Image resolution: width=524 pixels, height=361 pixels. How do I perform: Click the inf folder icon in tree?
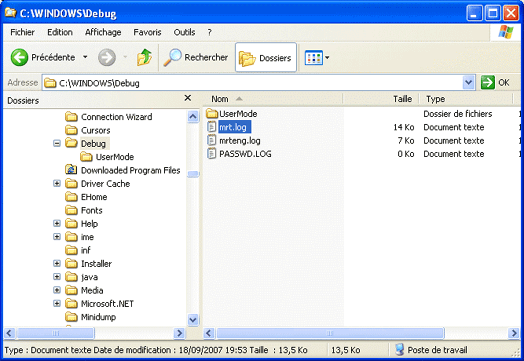tap(71, 250)
